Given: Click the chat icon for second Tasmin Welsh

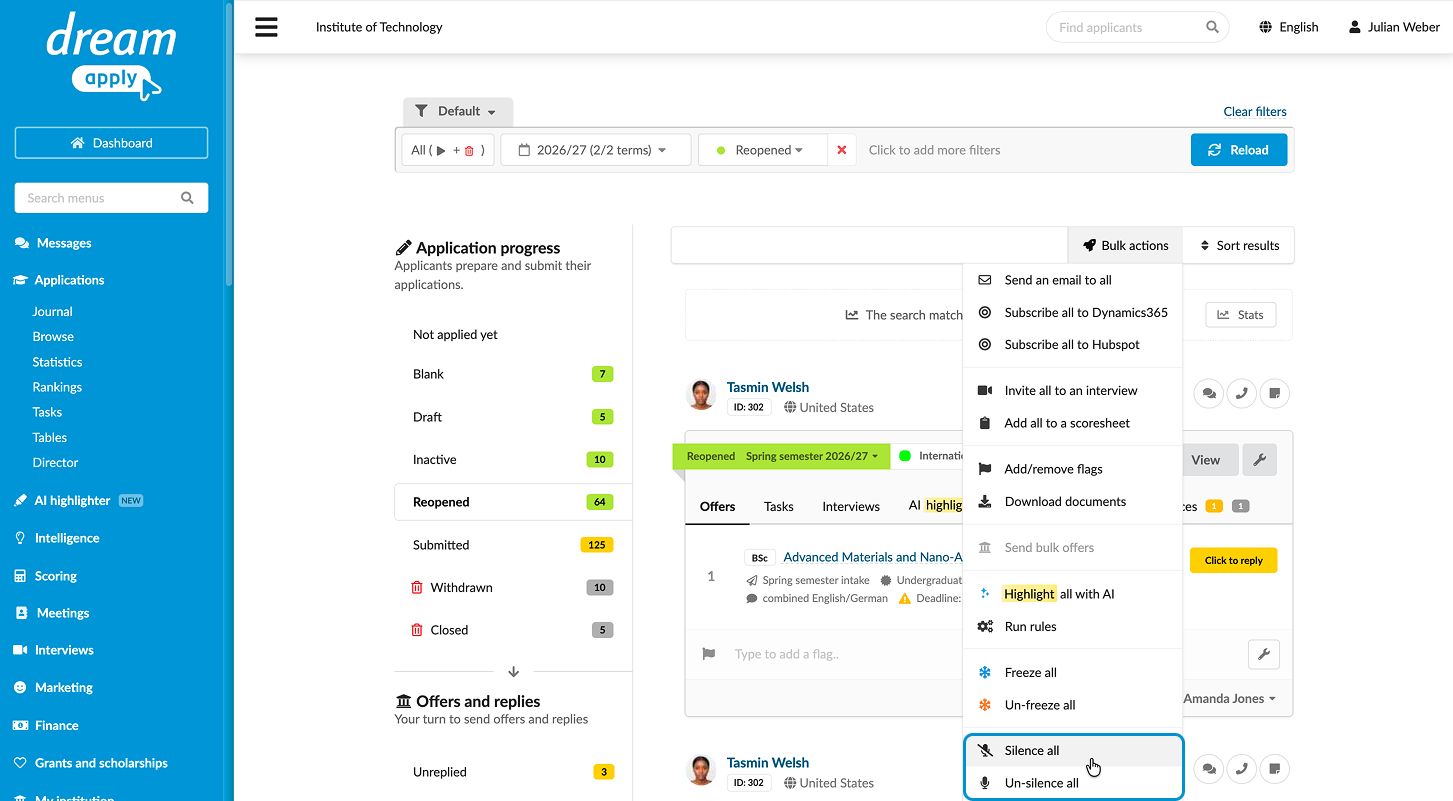Looking at the screenshot, I should (1209, 769).
